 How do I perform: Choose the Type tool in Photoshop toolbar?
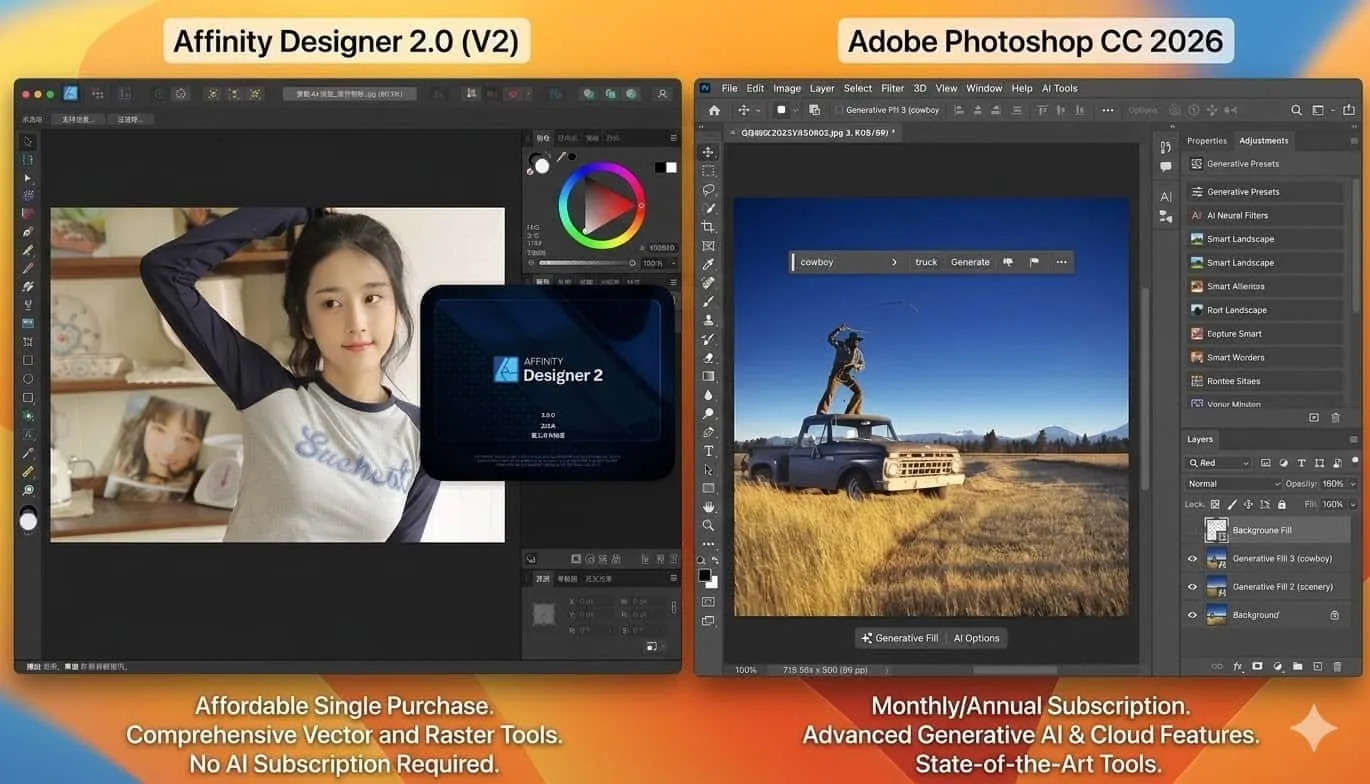point(709,452)
